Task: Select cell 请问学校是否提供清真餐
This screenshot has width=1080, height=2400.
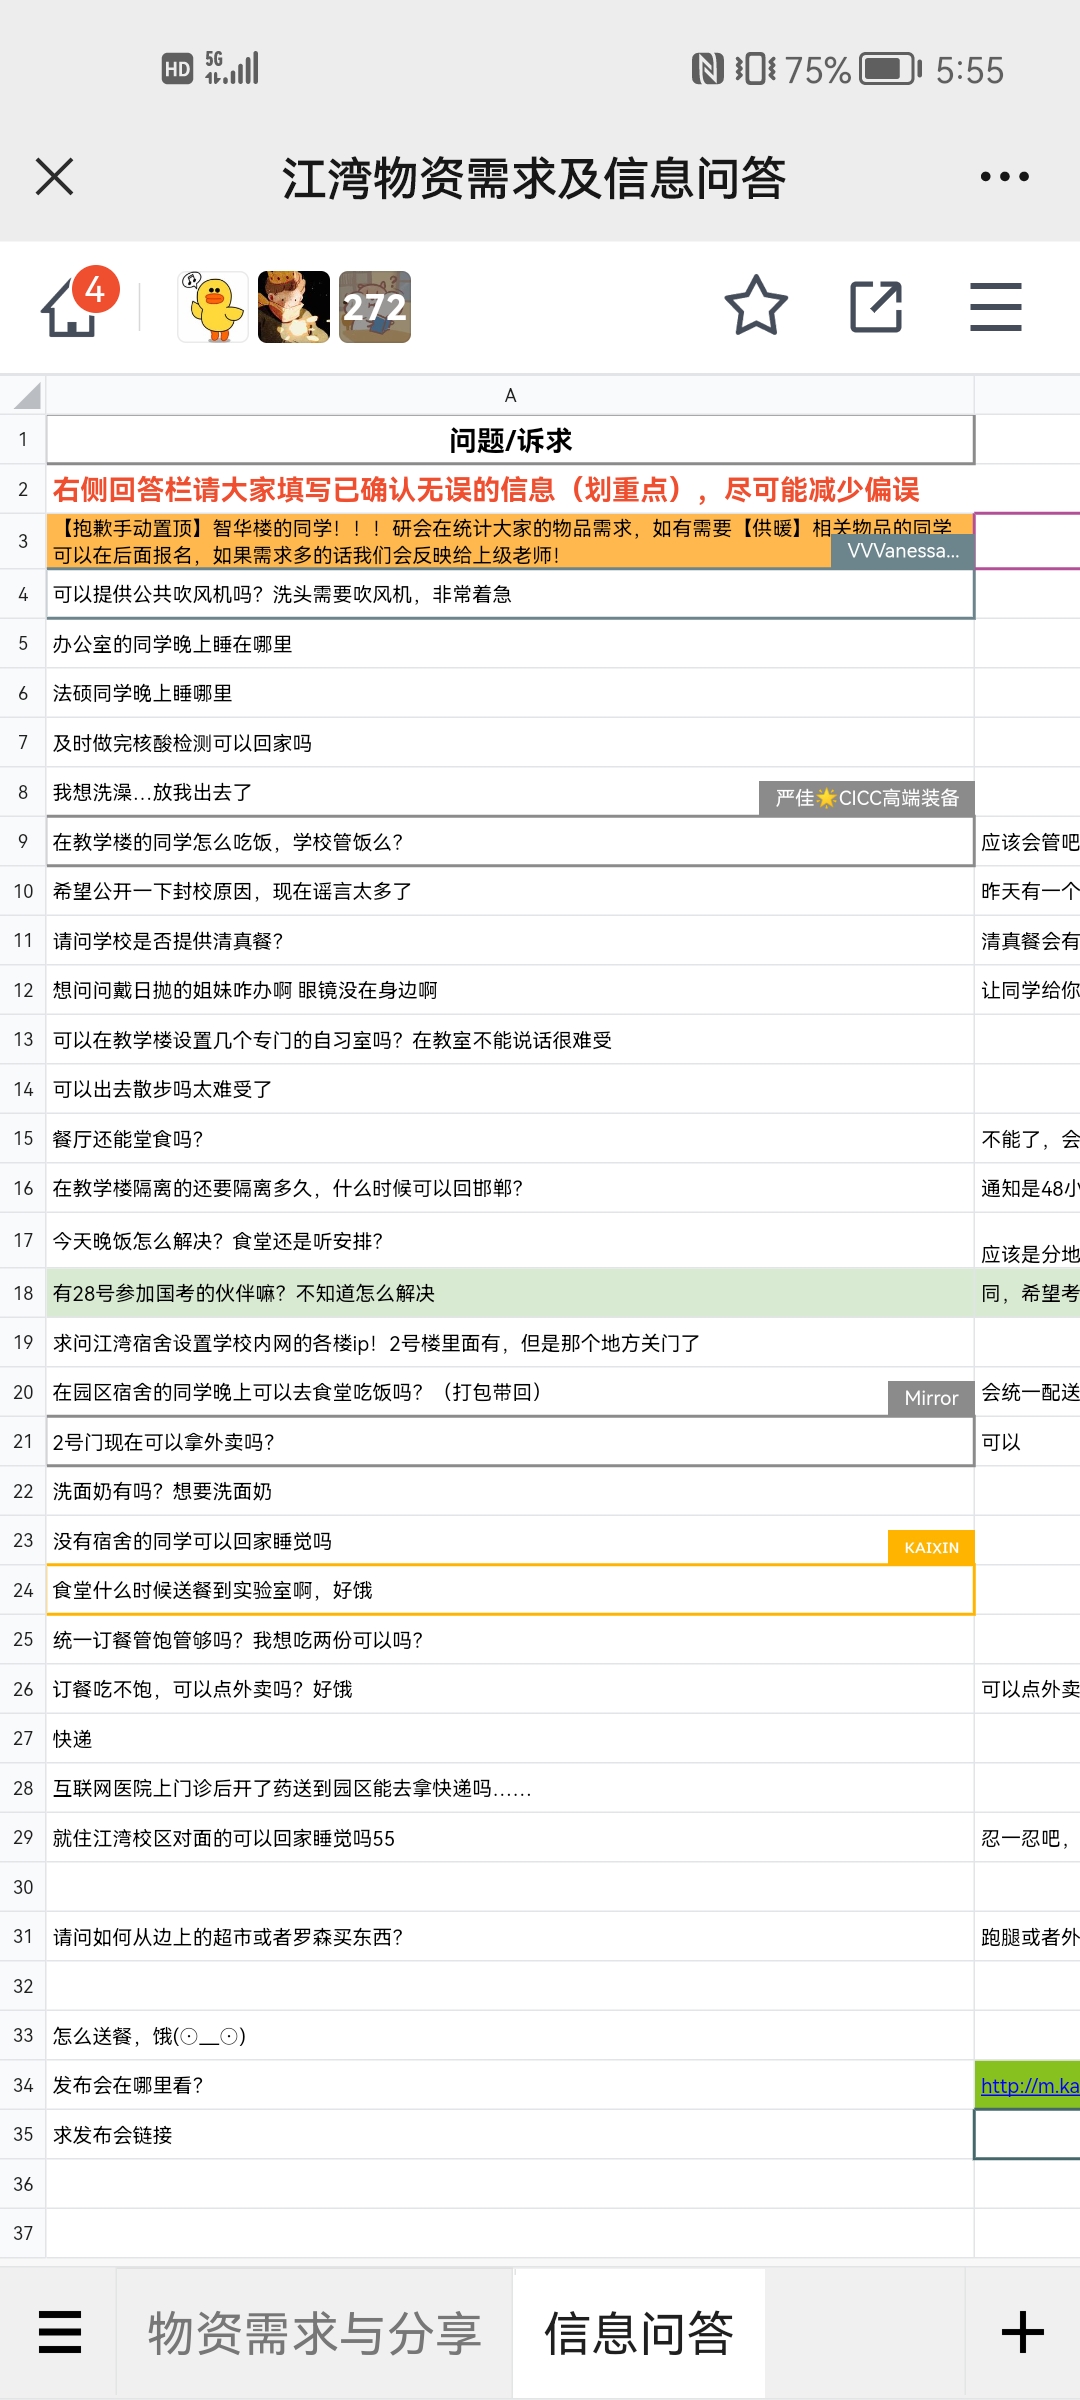Action: tap(510, 941)
